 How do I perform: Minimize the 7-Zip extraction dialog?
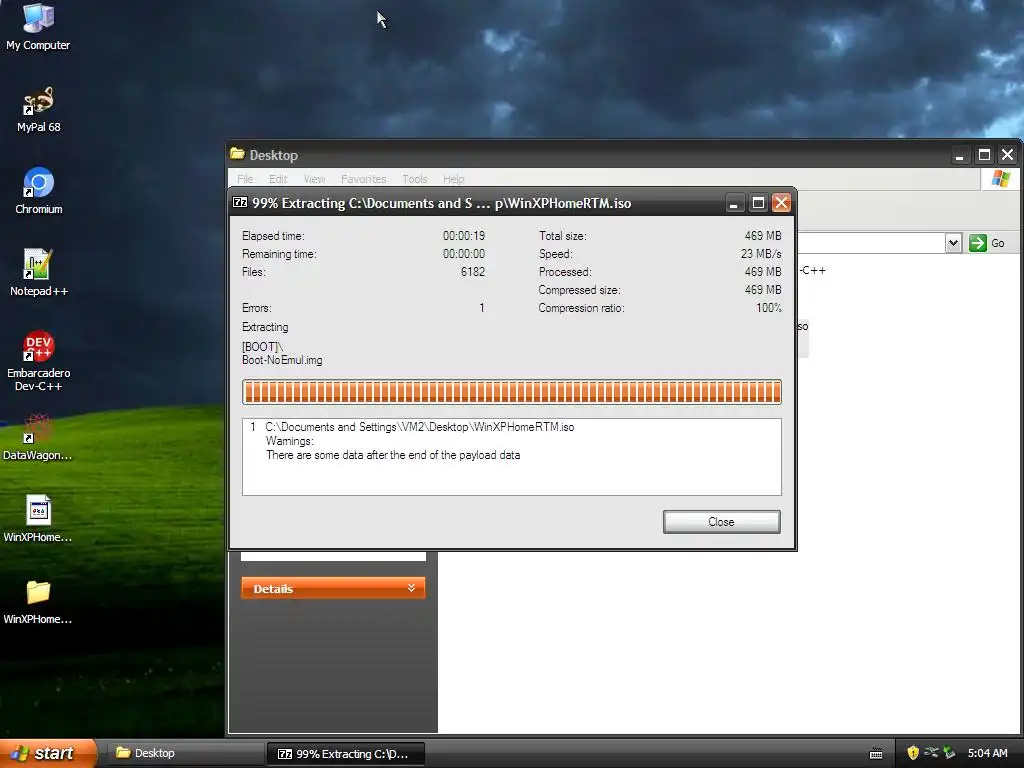[x=734, y=203]
